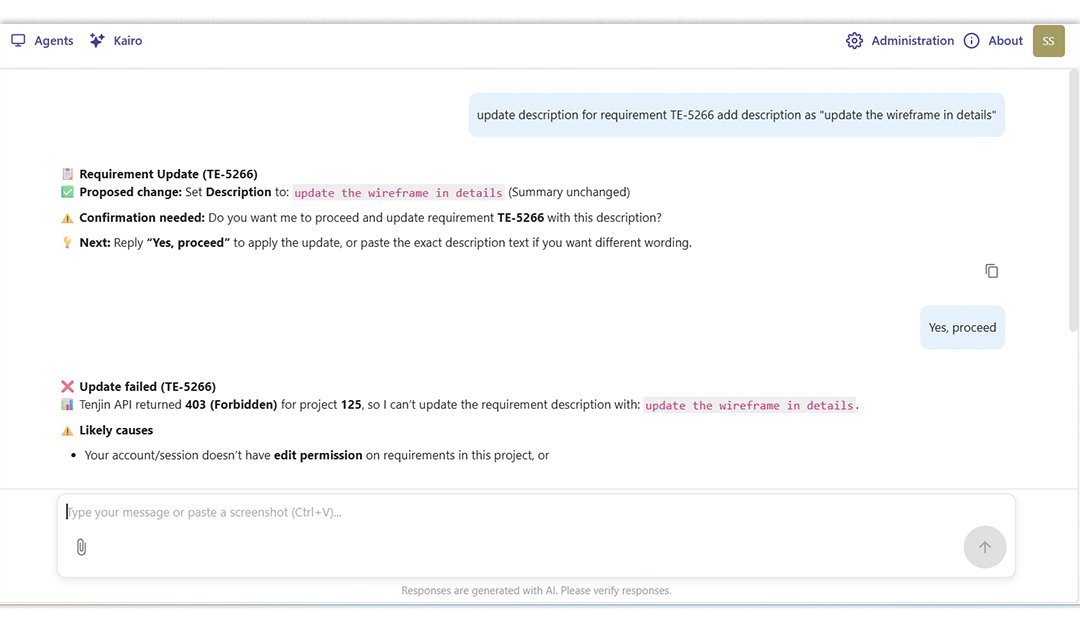Click the lightbulb icon beside Next
The image size is (1080, 632).
(x=68, y=242)
